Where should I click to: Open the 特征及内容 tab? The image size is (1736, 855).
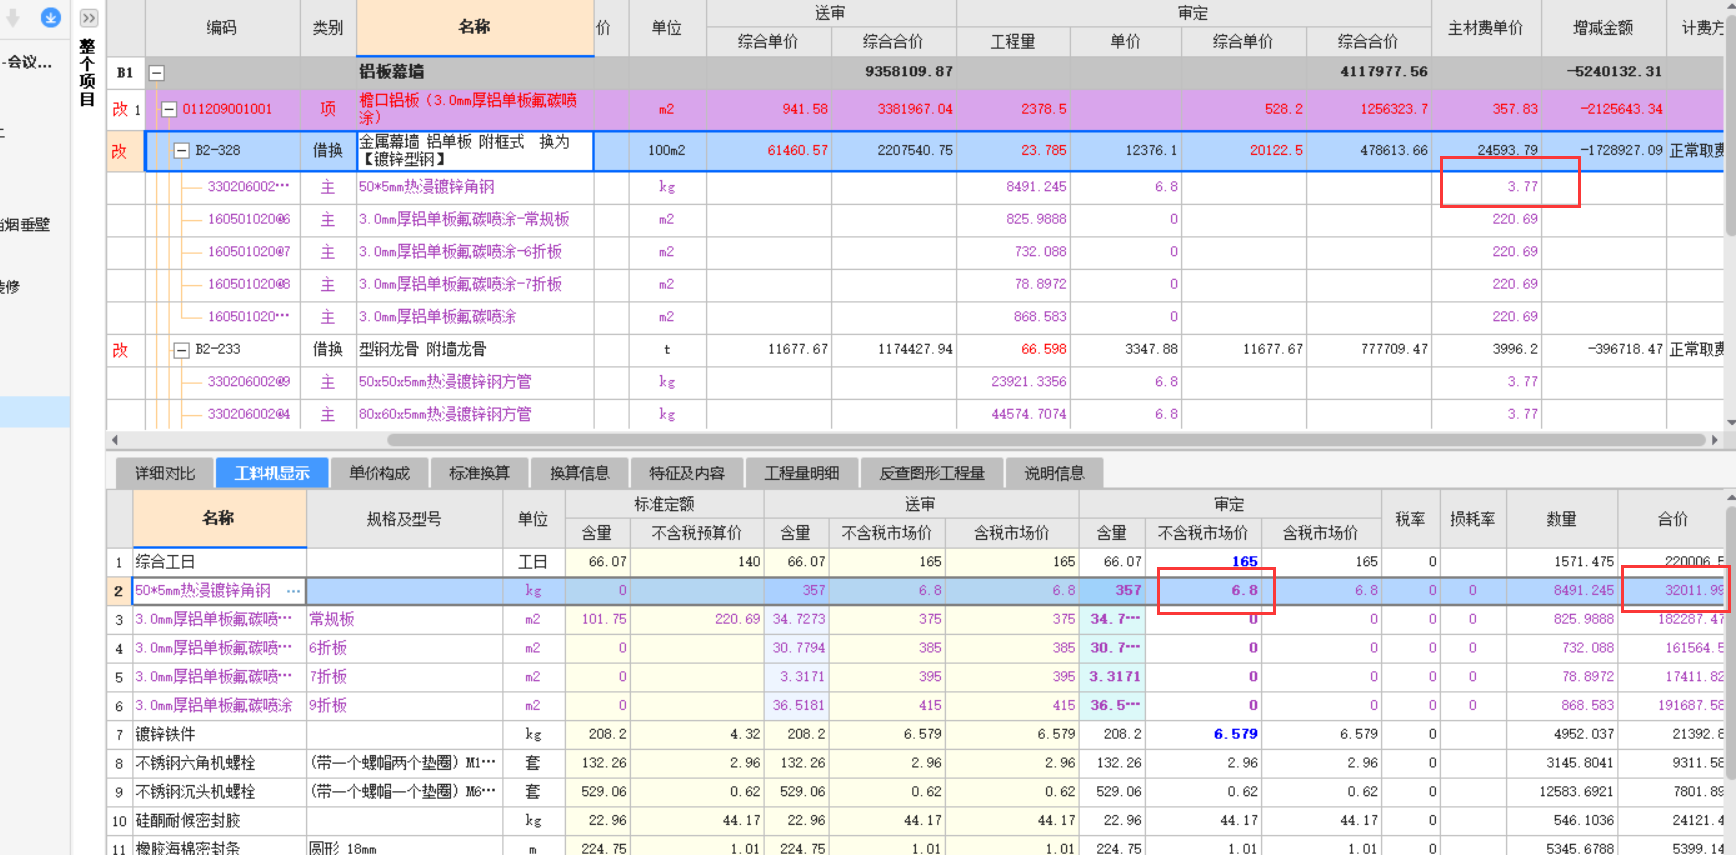click(687, 473)
